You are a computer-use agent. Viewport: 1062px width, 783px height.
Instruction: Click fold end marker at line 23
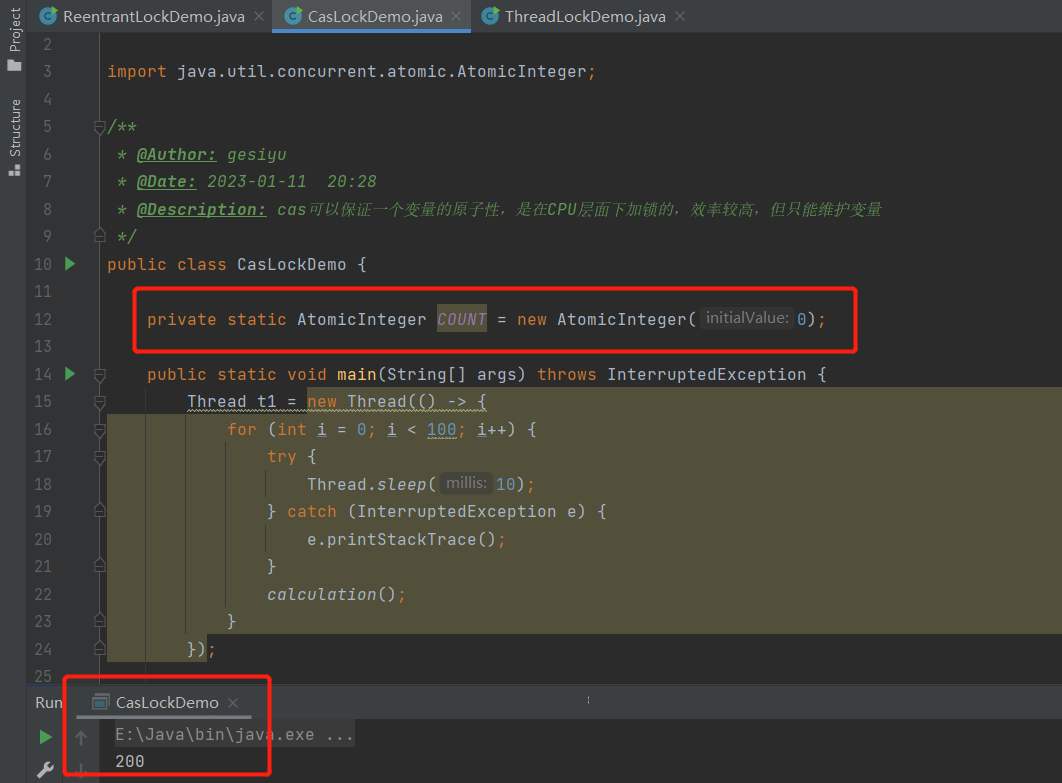coord(100,620)
